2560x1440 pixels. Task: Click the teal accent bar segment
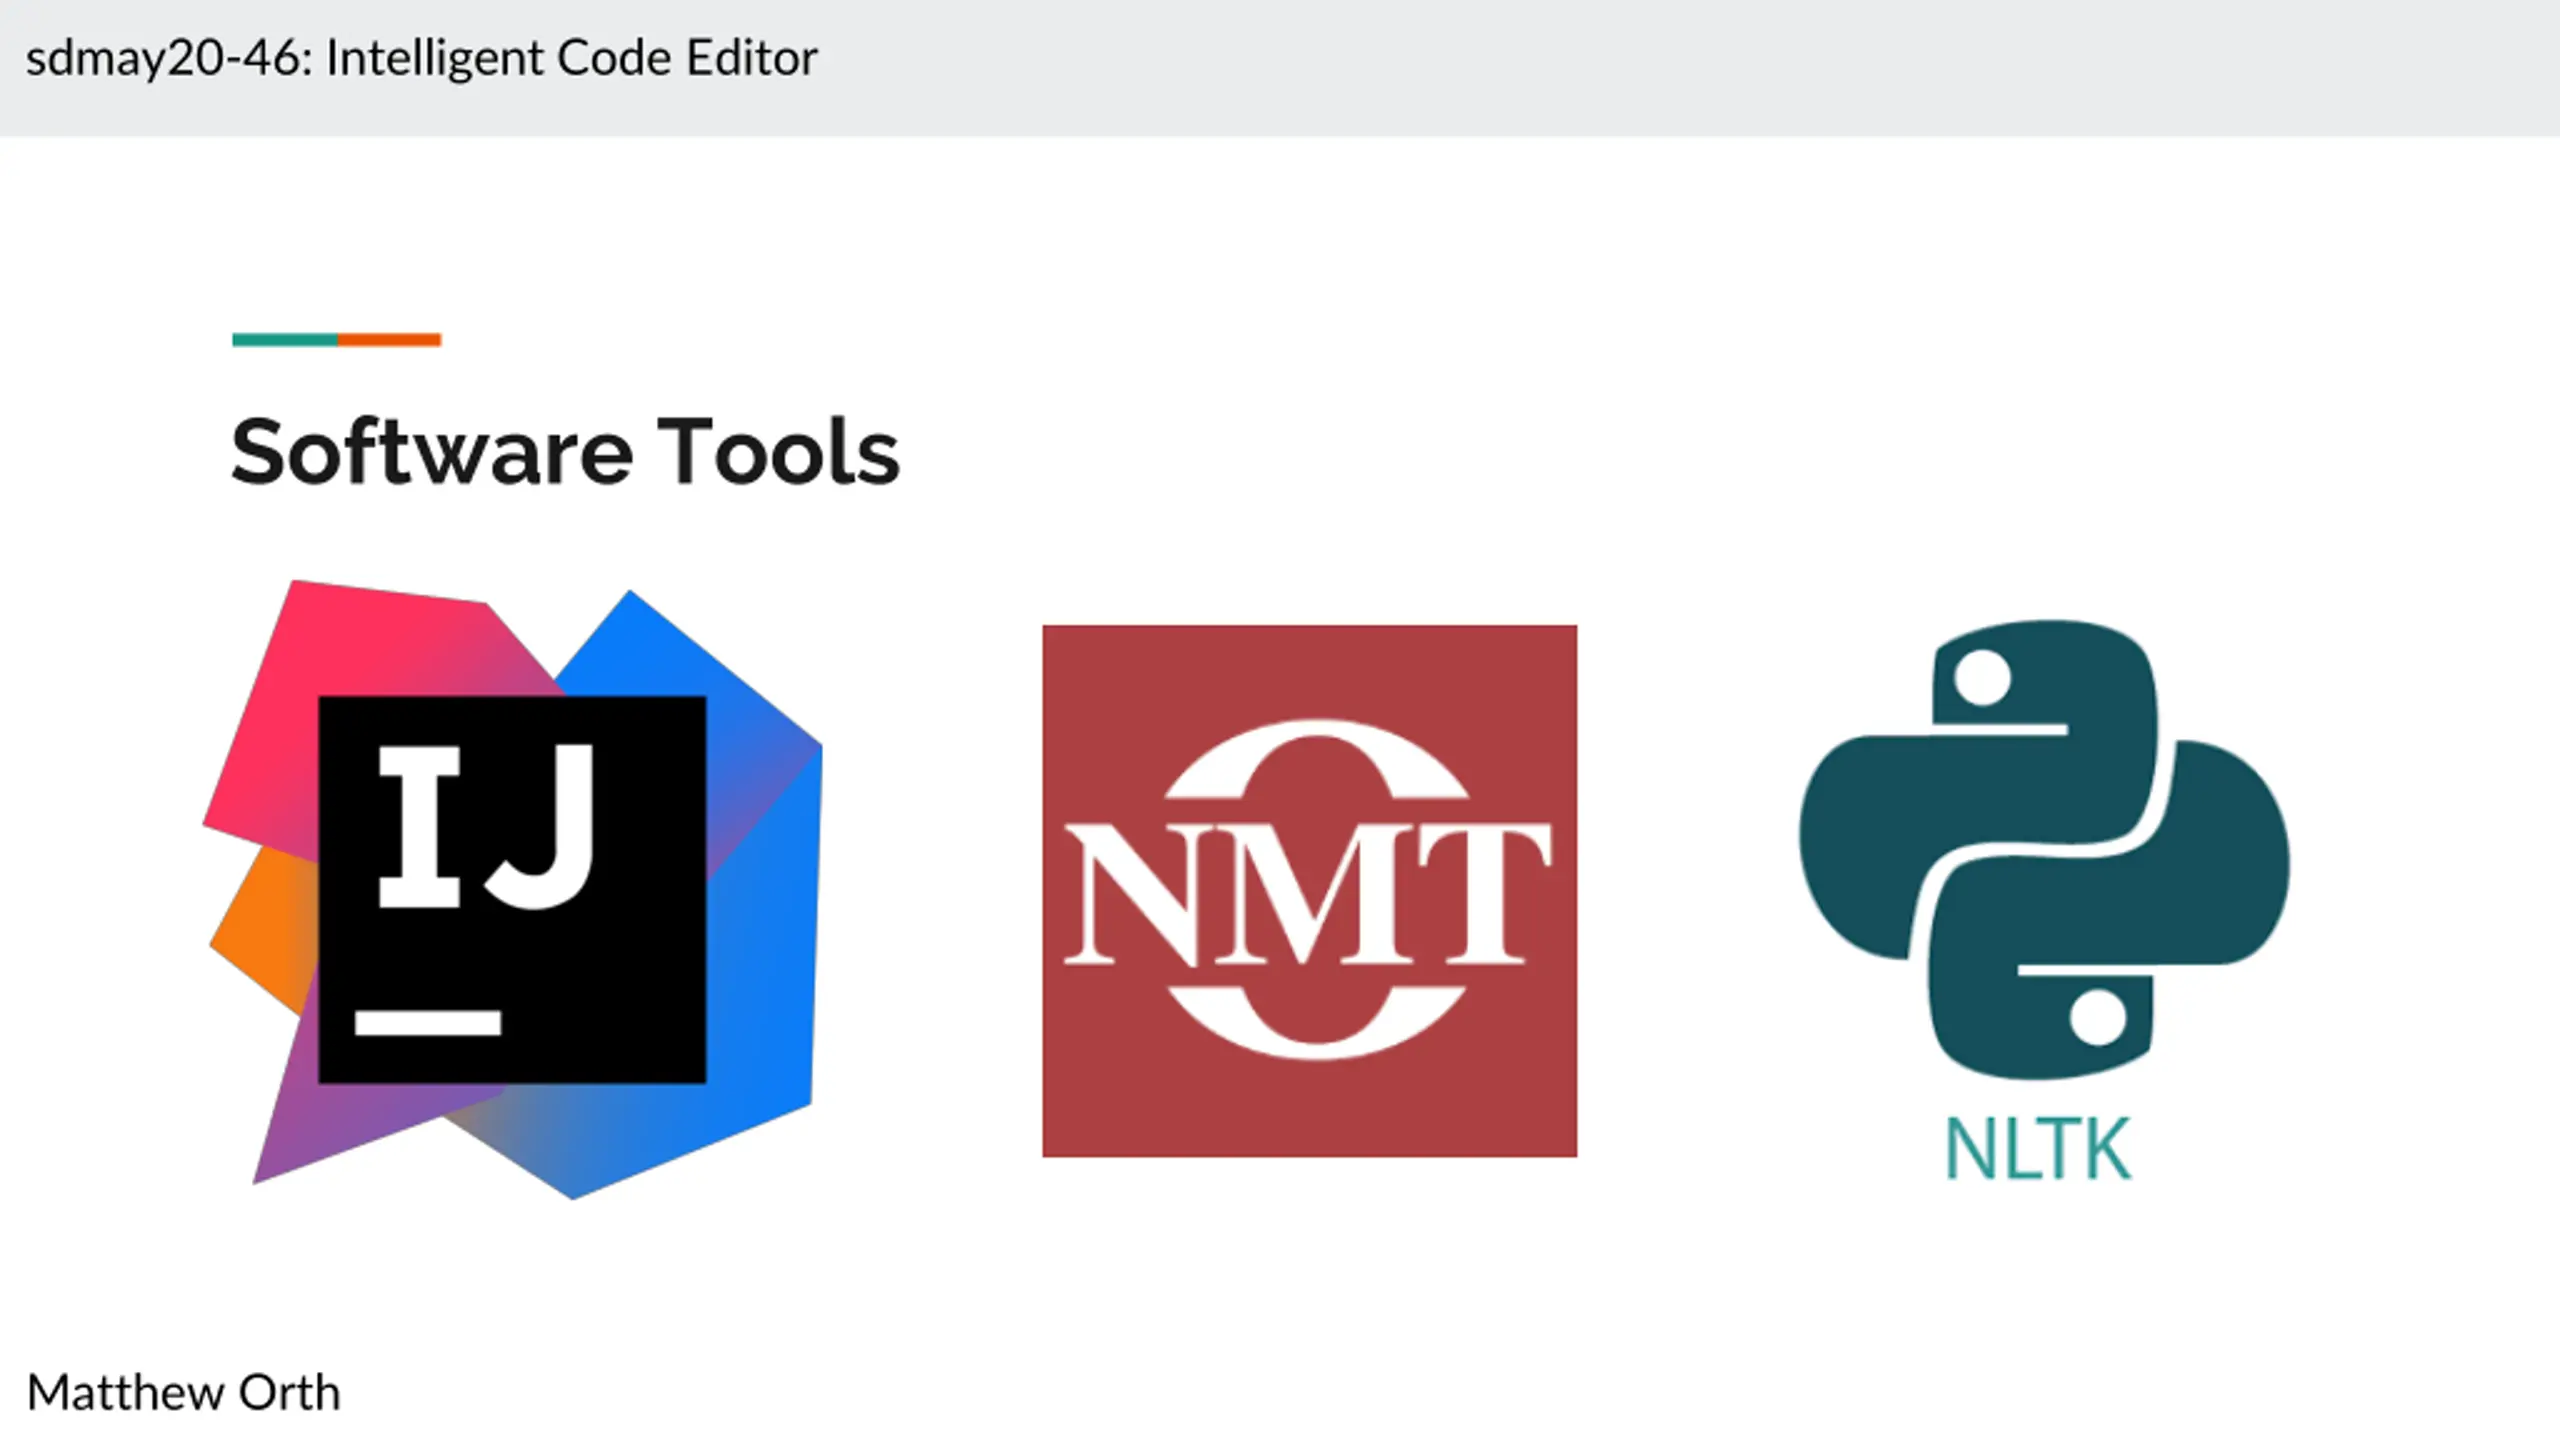(284, 340)
